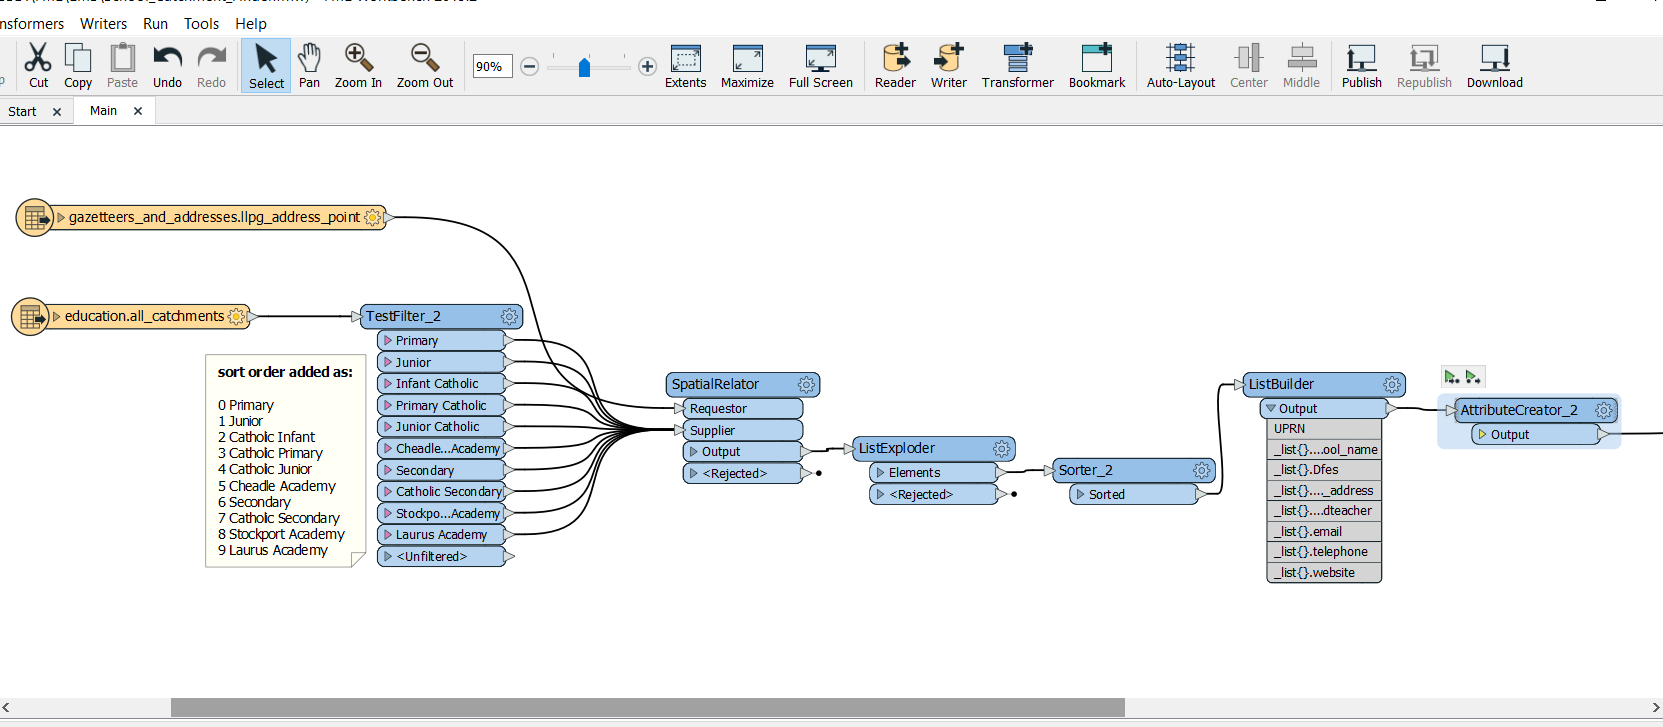Open all_catchments feature type gear
The height and width of the screenshot is (727, 1663).
[236, 316]
